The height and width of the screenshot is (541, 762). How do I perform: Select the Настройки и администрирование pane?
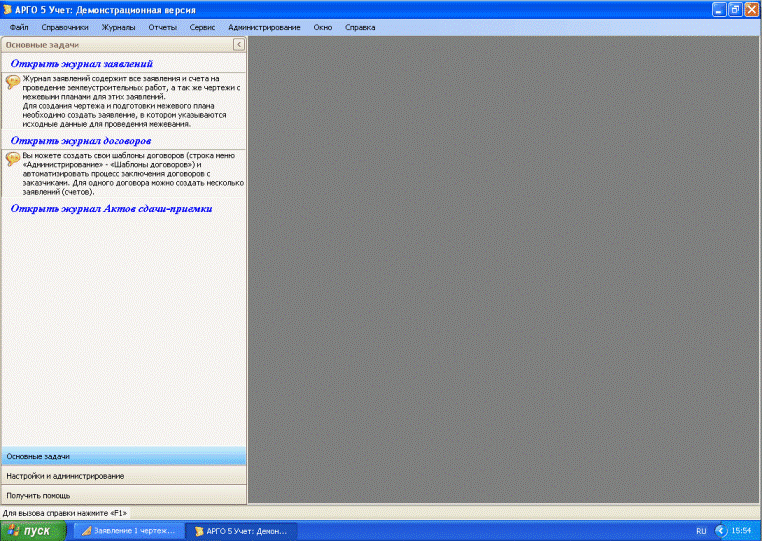click(x=65, y=476)
